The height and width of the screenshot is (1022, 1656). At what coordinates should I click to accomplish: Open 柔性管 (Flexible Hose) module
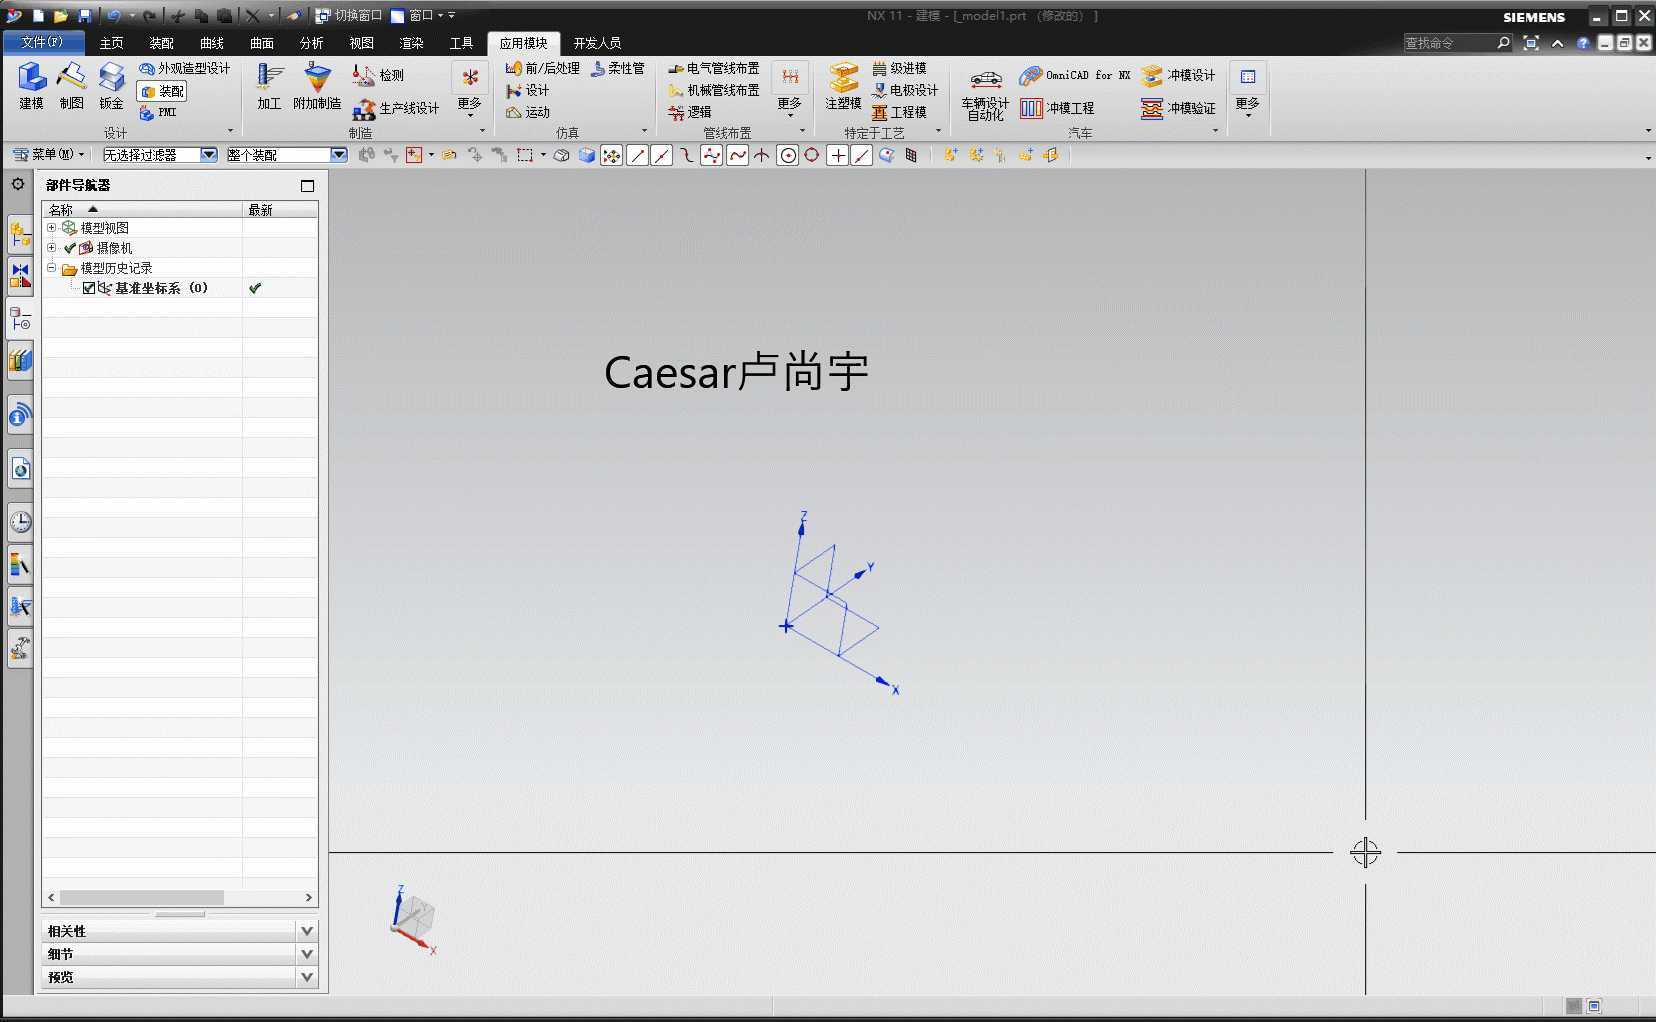[618, 68]
